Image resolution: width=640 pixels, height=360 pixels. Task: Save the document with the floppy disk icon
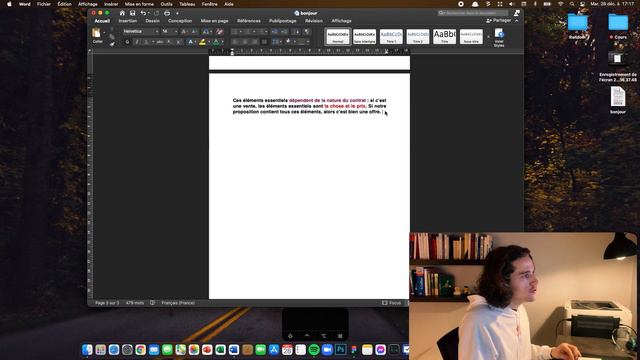point(132,13)
